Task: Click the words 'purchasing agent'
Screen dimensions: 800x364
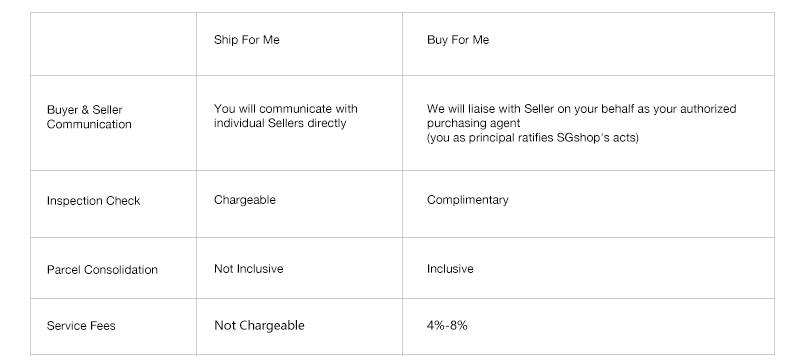Action: [x=473, y=123]
